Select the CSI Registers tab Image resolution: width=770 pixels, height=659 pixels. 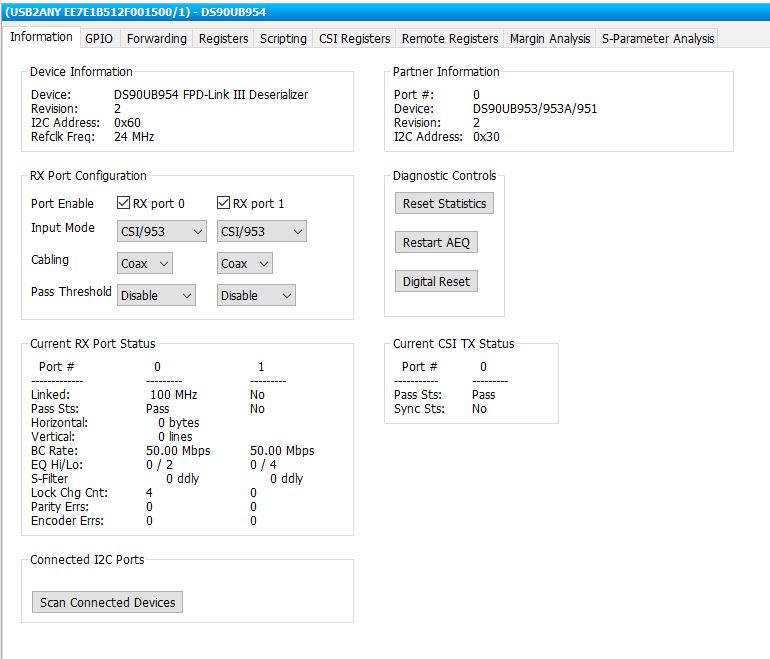(355, 39)
